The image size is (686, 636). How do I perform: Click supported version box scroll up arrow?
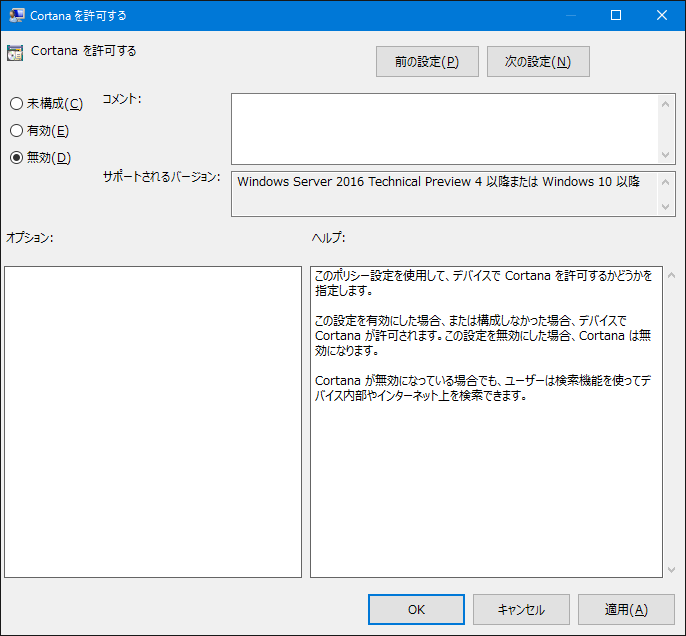tap(665, 182)
